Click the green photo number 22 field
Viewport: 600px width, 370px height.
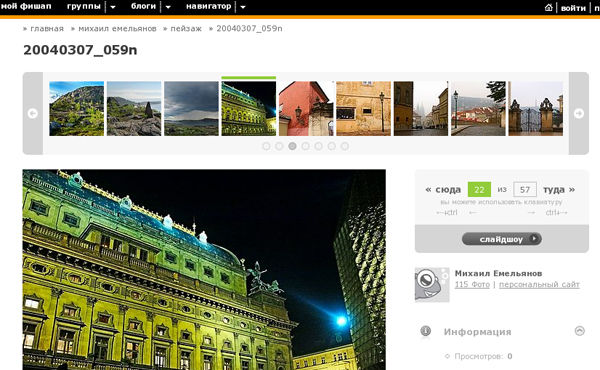pos(479,189)
